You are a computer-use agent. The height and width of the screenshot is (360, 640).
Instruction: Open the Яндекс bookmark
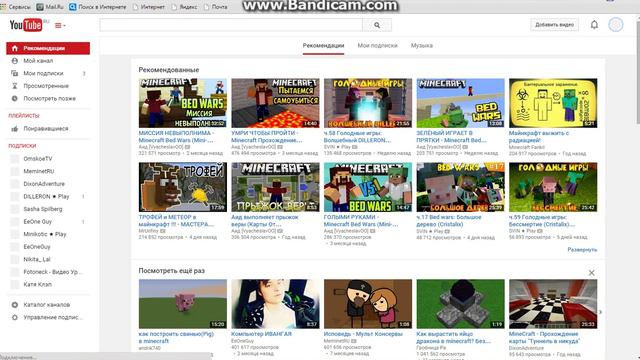point(184,7)
